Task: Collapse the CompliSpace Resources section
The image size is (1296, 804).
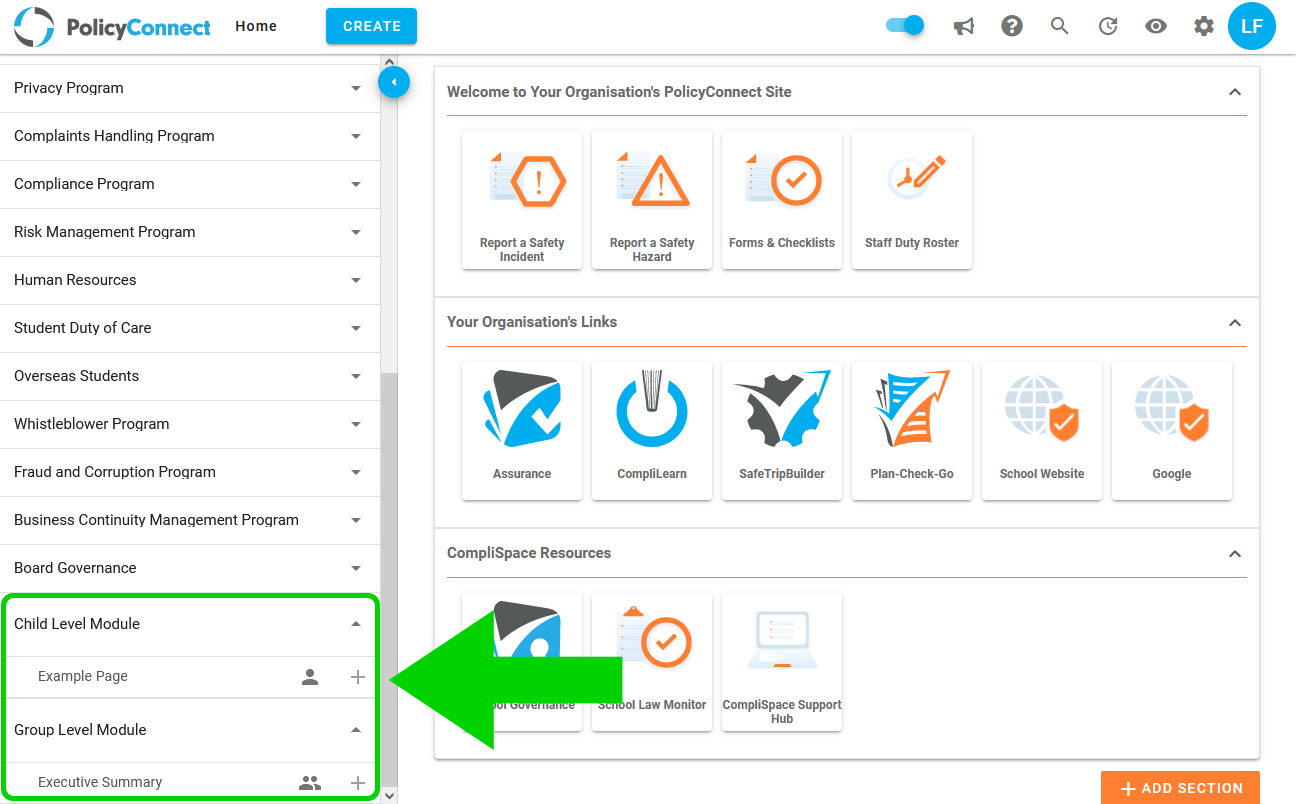Action: [x=1235, y=554]
